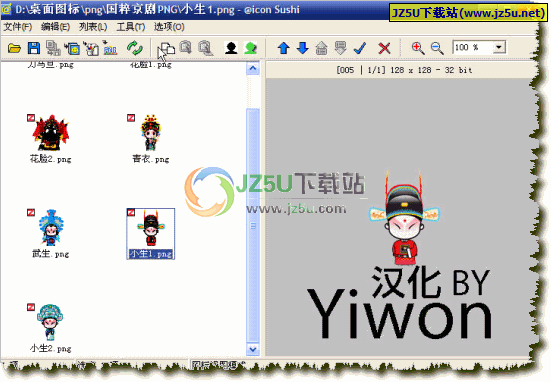
Task: Open the 编辑(E) menu
Action: coord(55,27)
